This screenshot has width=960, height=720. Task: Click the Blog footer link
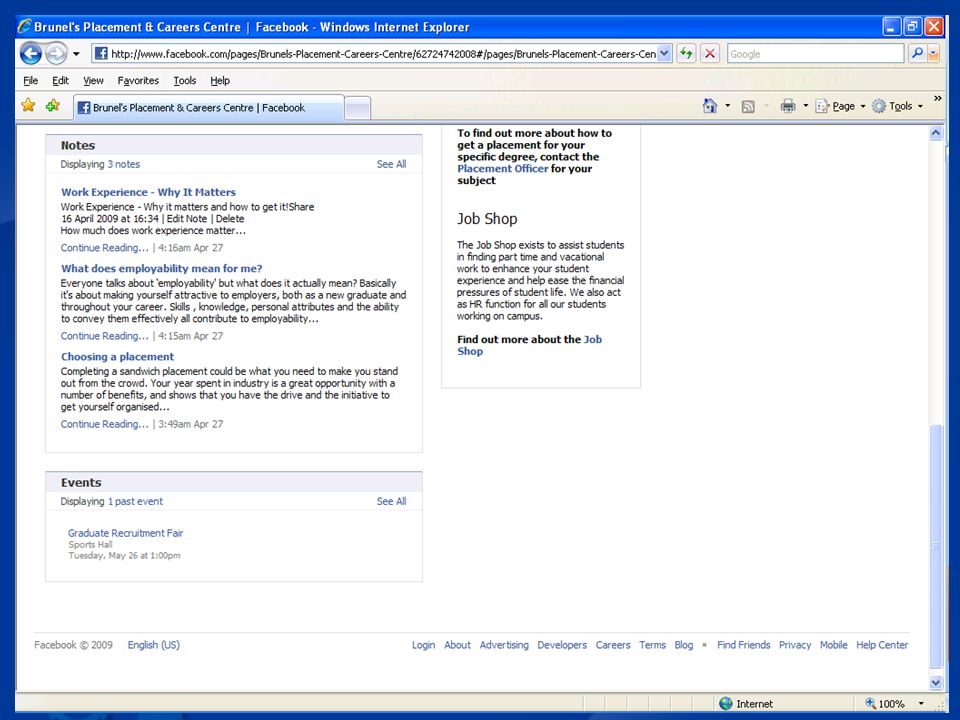tap(684, 645)
